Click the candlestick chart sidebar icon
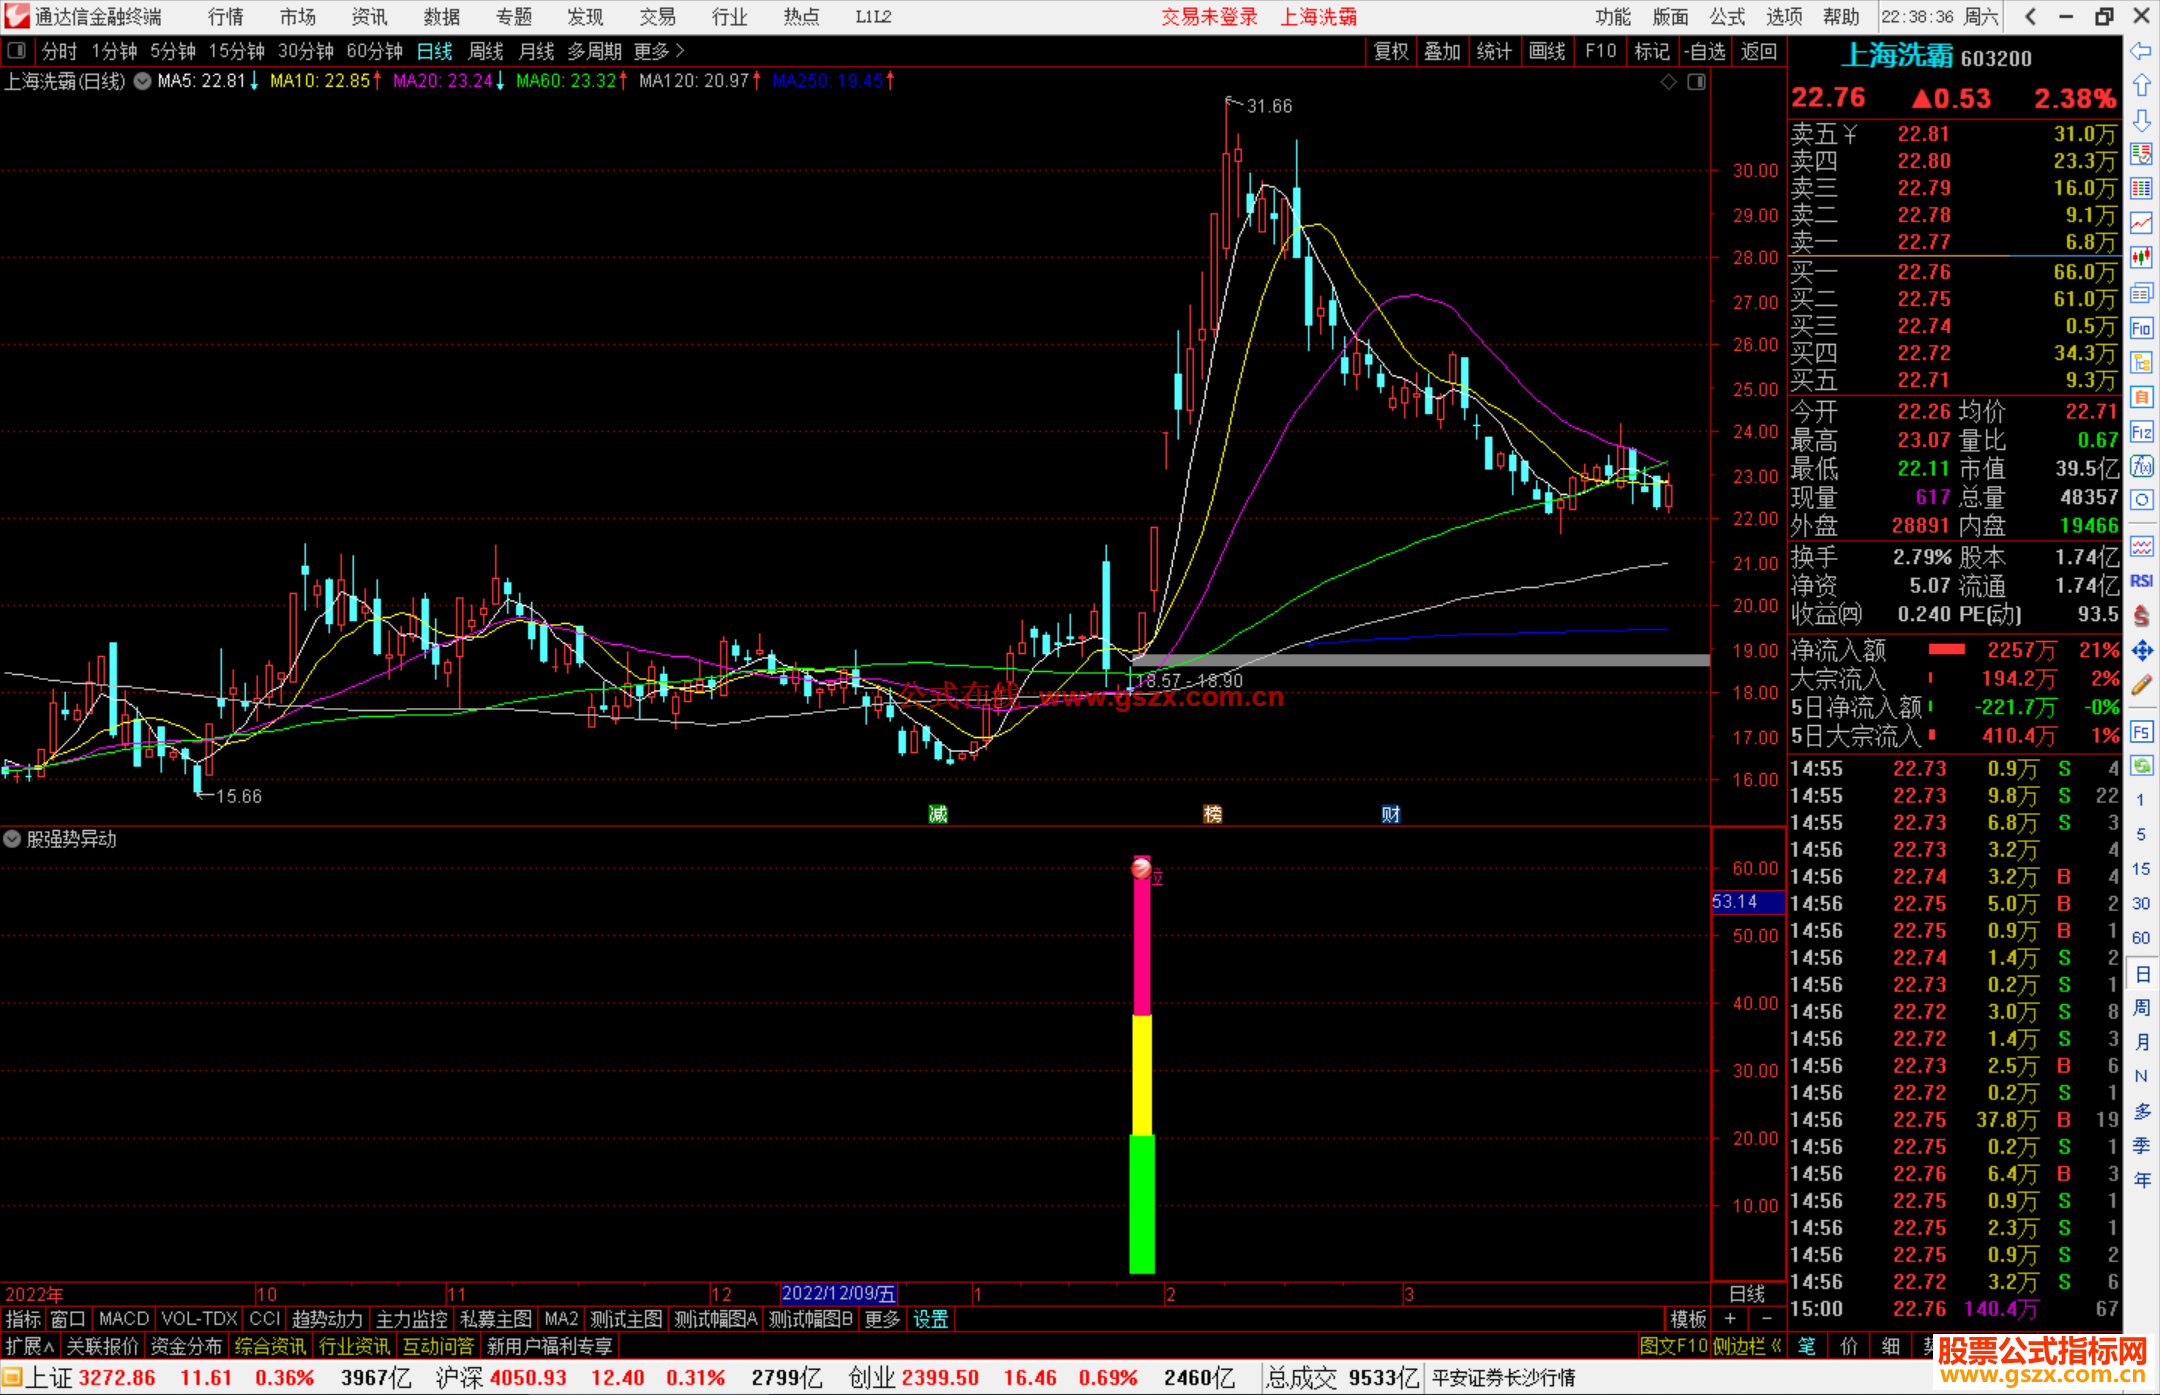Viewport: 2160px width, 1395px height. [2141, 258]
